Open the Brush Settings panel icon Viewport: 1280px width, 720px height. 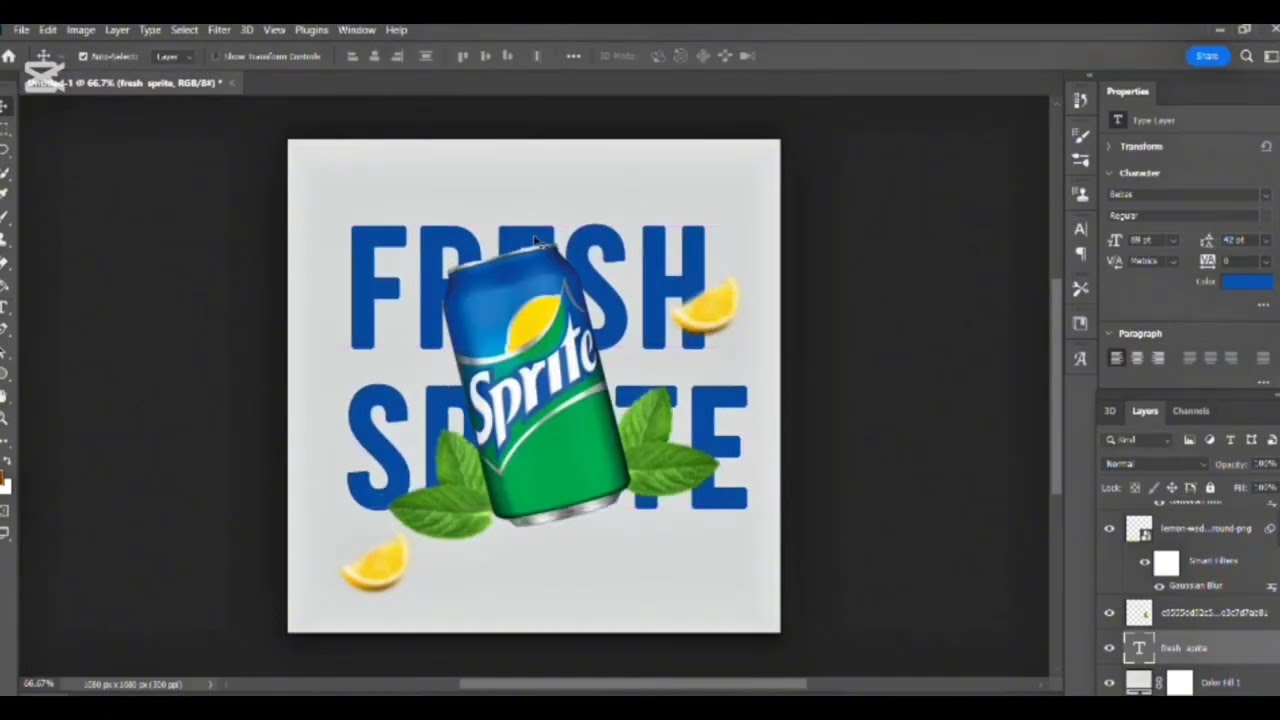1080,135
